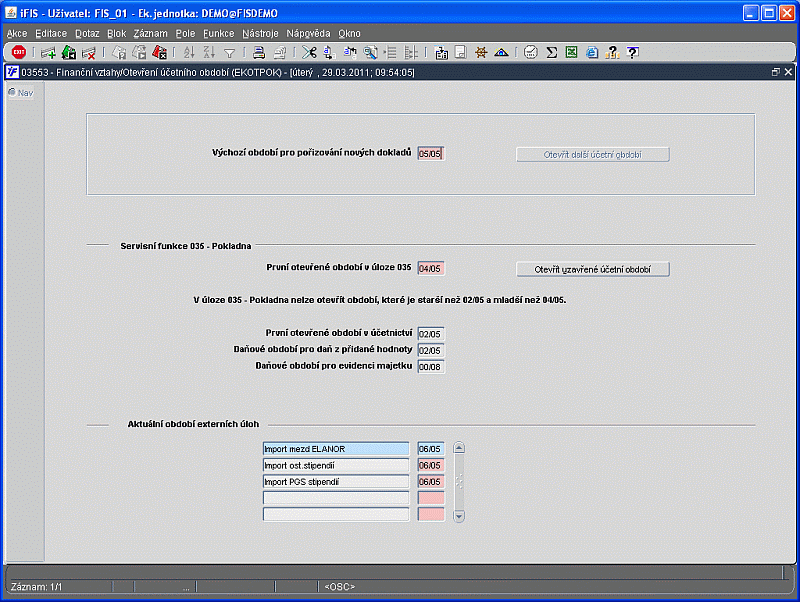The width and height of the screenshot is (800, 602).
Task: Click the question mark with person help icon
Action: tap(612, 52)
